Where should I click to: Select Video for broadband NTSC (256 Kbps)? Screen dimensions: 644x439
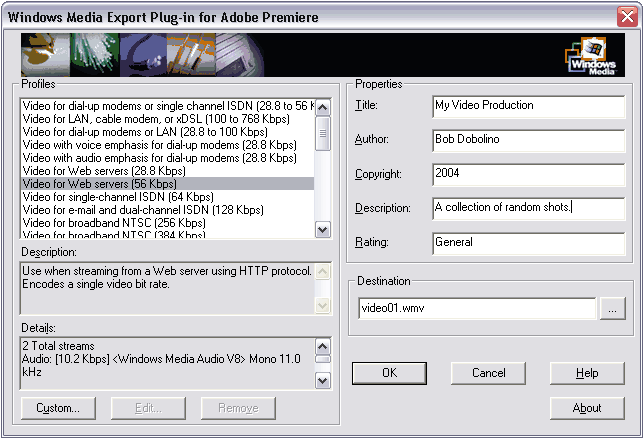pos(167,223)
